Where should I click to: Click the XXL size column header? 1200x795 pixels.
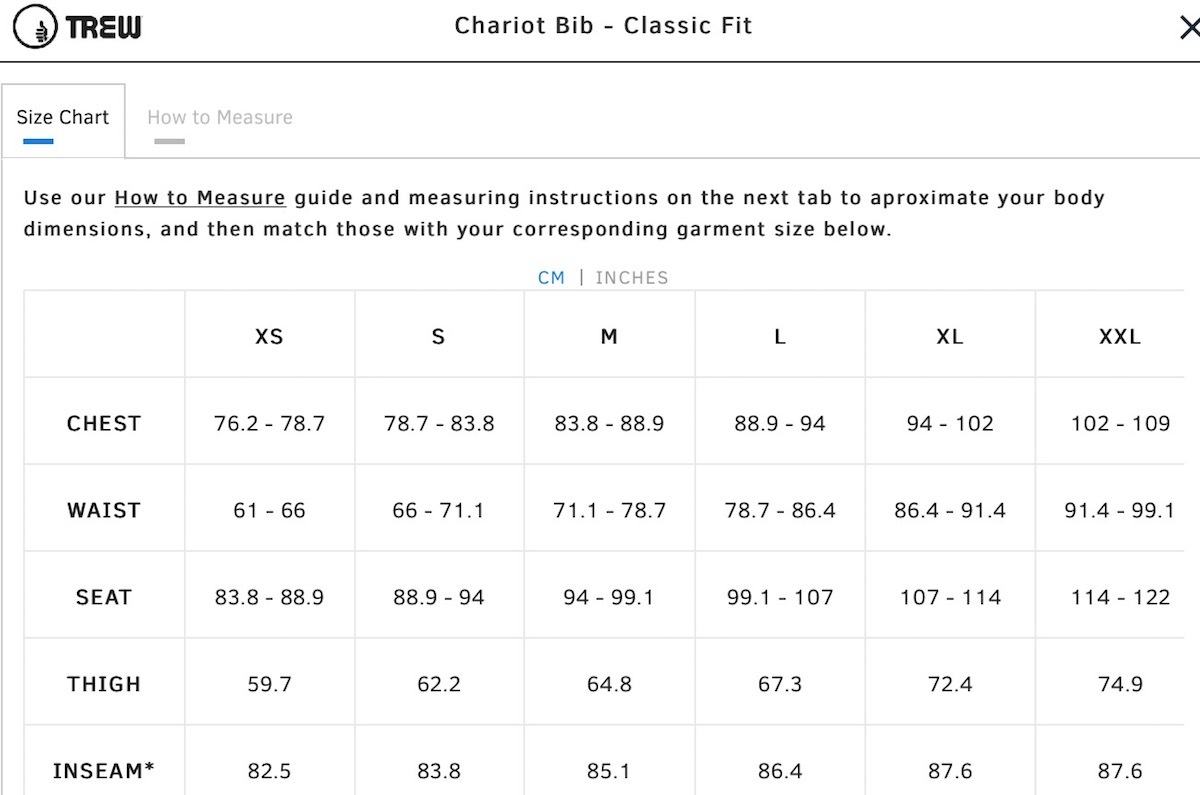pos(1120,337)
